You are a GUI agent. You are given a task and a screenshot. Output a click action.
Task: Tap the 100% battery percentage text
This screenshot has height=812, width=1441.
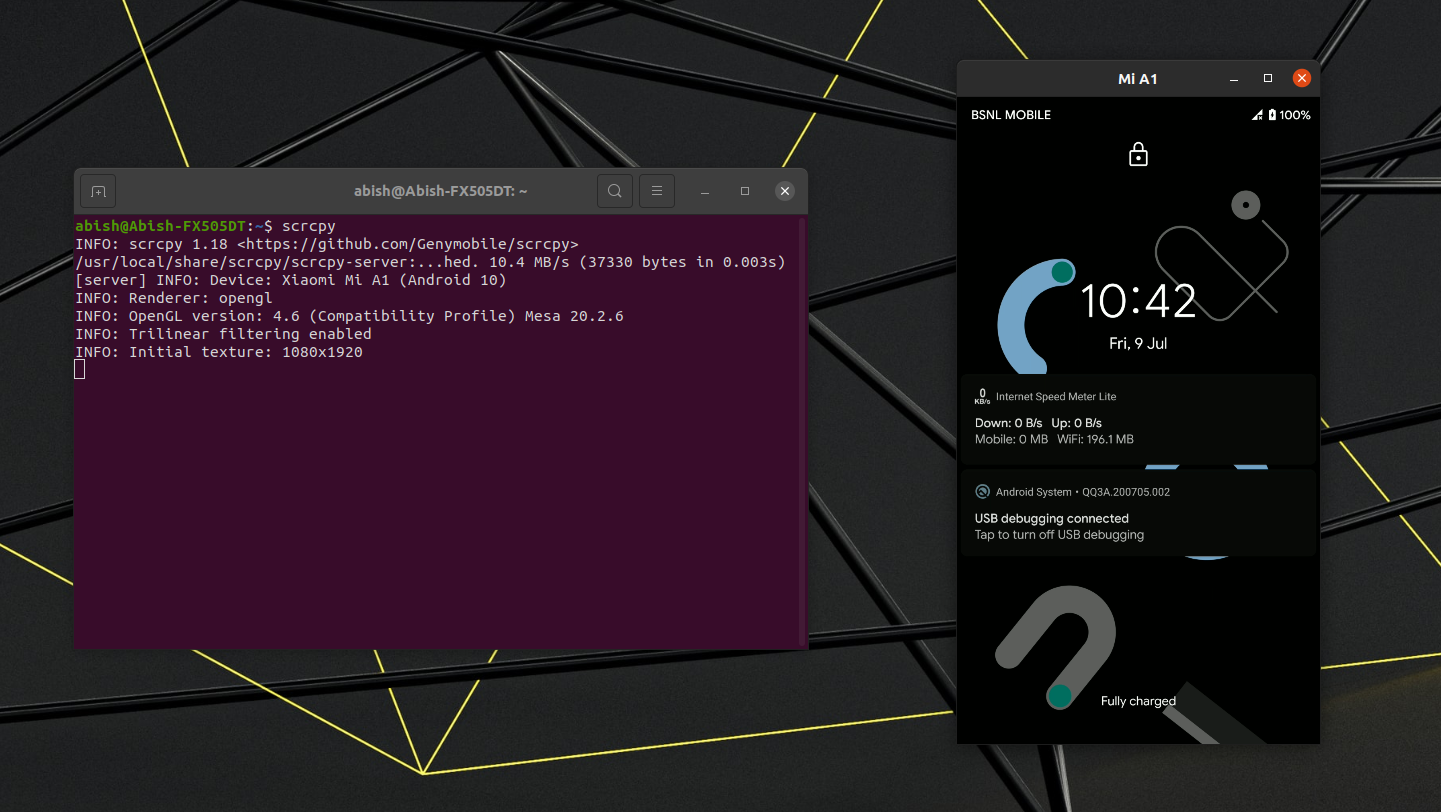[x=1295, y=115]
